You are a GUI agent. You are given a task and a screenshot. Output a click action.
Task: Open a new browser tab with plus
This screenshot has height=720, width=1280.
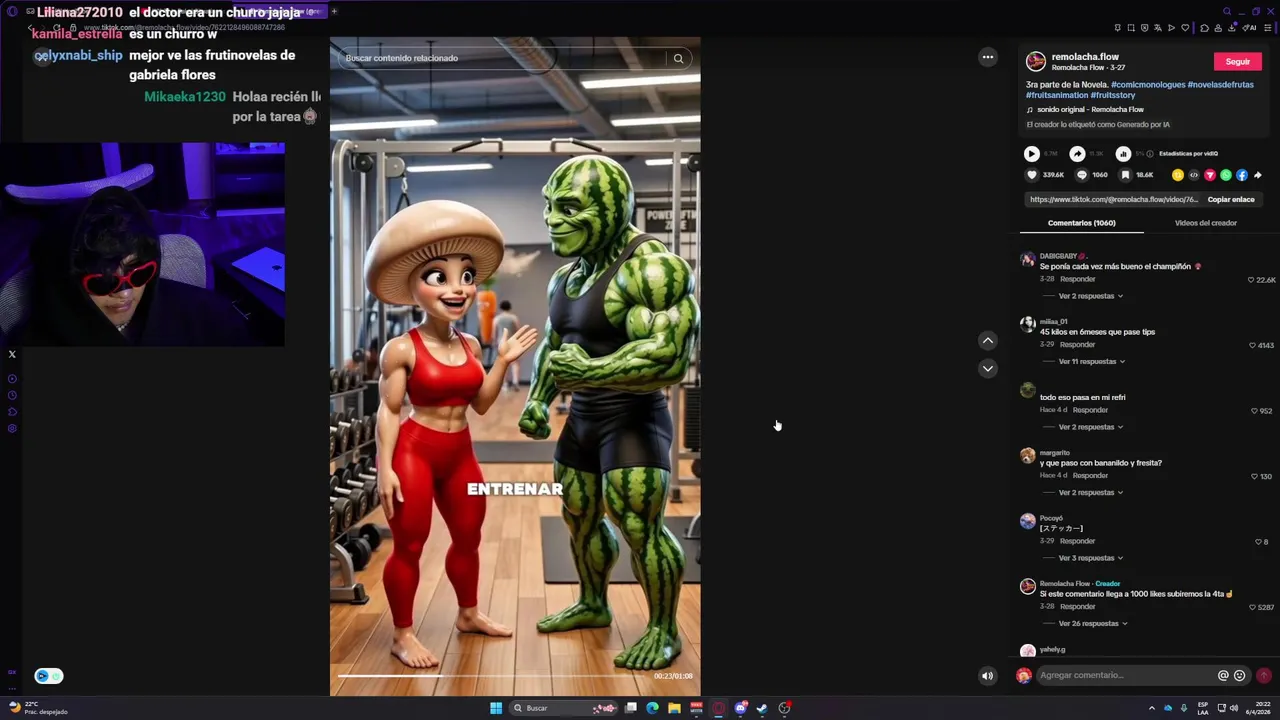(334, 11)
